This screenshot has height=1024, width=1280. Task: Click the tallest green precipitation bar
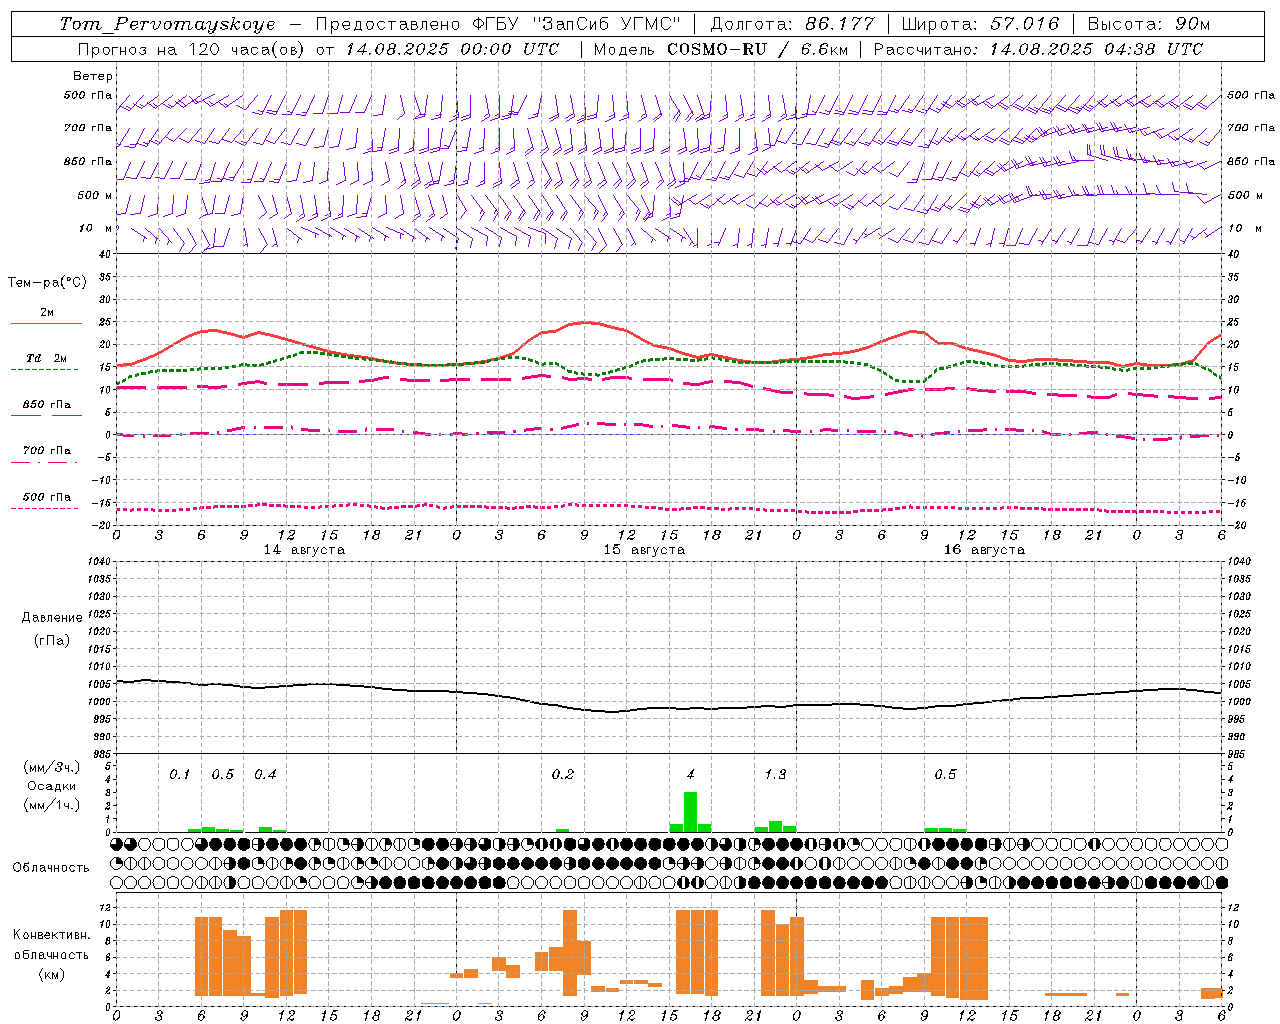point(690,812)
